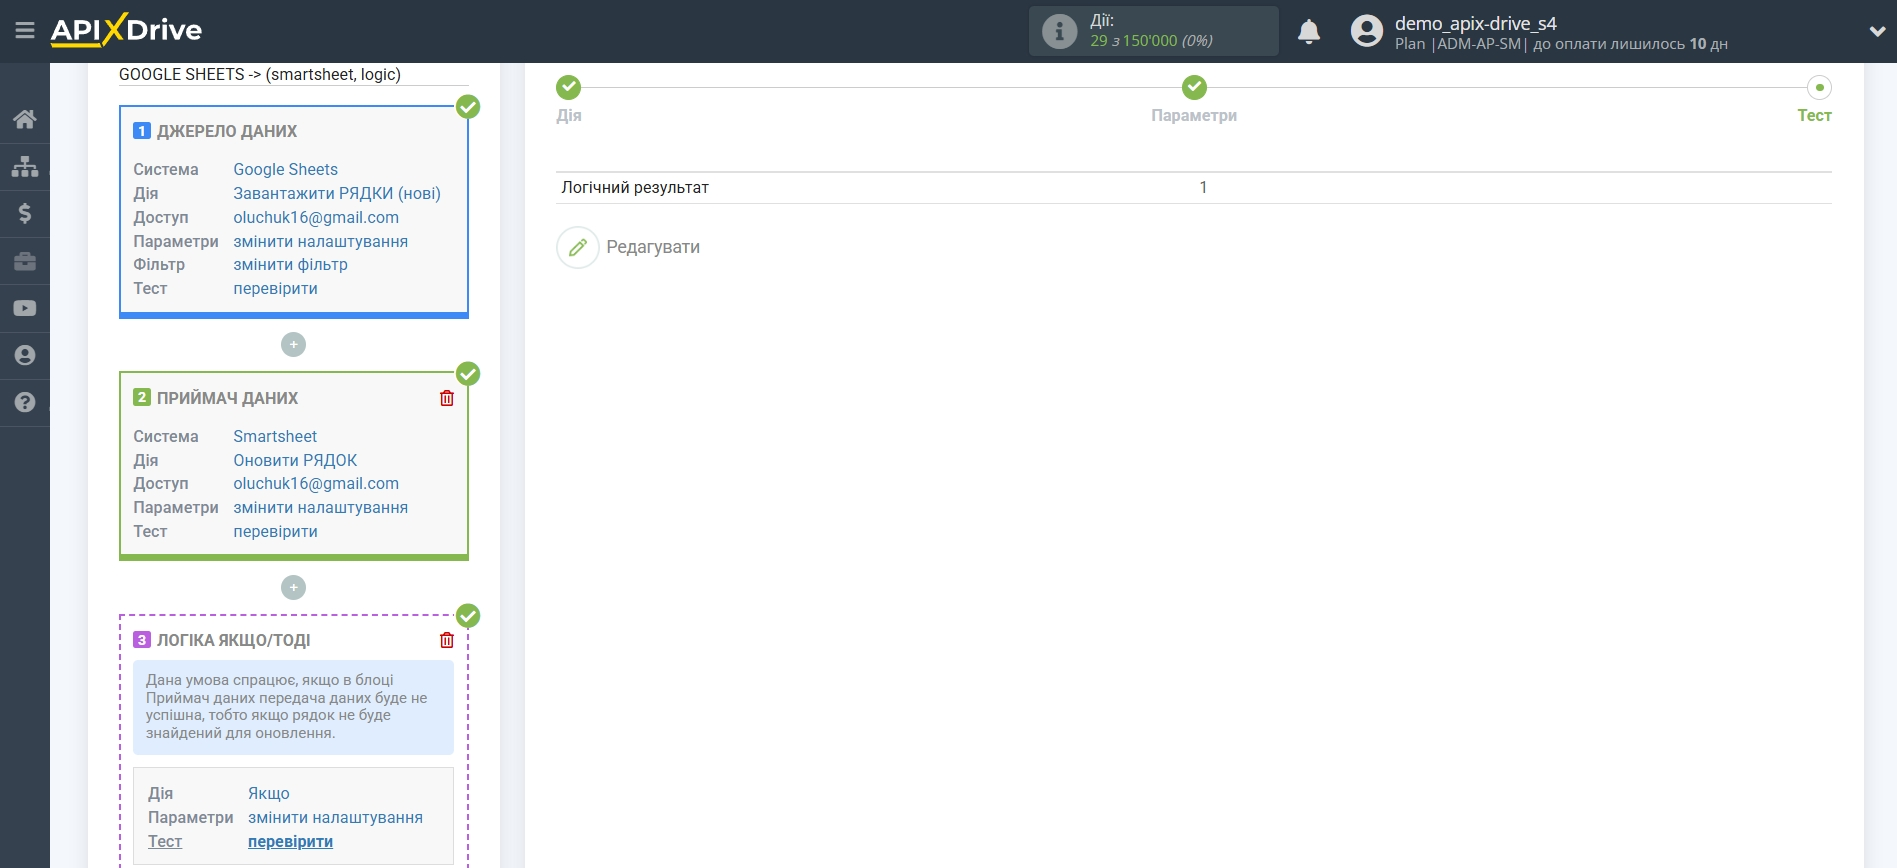Go to the Параметри step

coord(1194,115)
